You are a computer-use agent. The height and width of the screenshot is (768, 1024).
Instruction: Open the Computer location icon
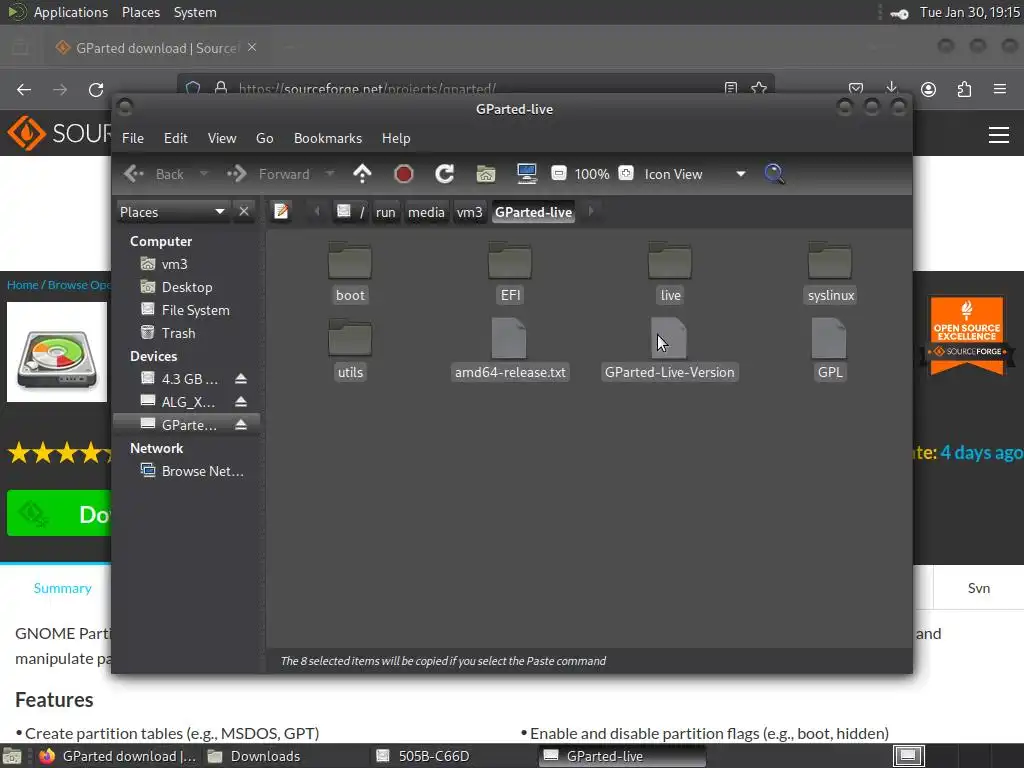coord(526,174)
